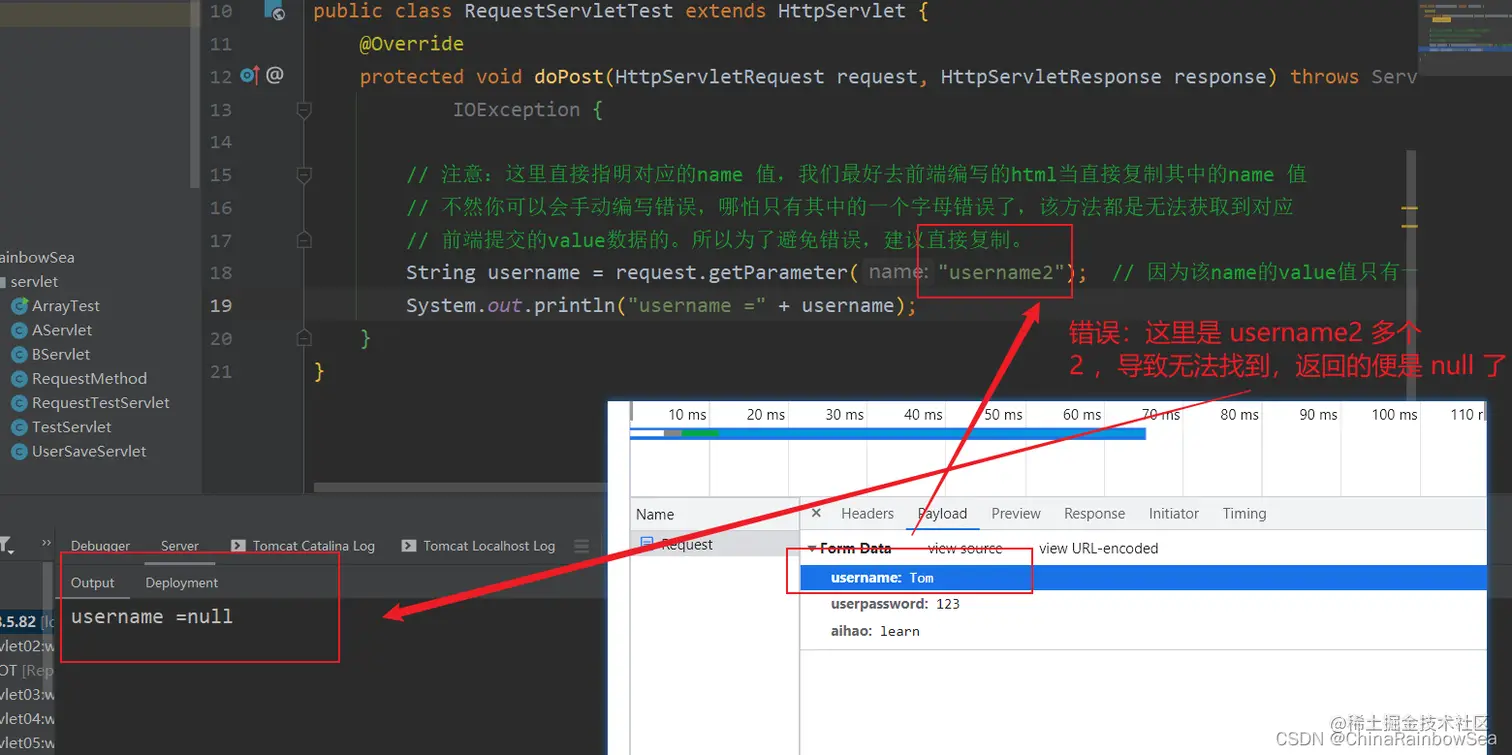This screenshot has height=755, width=1512.
Task: Select the Request entry in Name list
Action: pyautogui.click(x=715, y=544)
